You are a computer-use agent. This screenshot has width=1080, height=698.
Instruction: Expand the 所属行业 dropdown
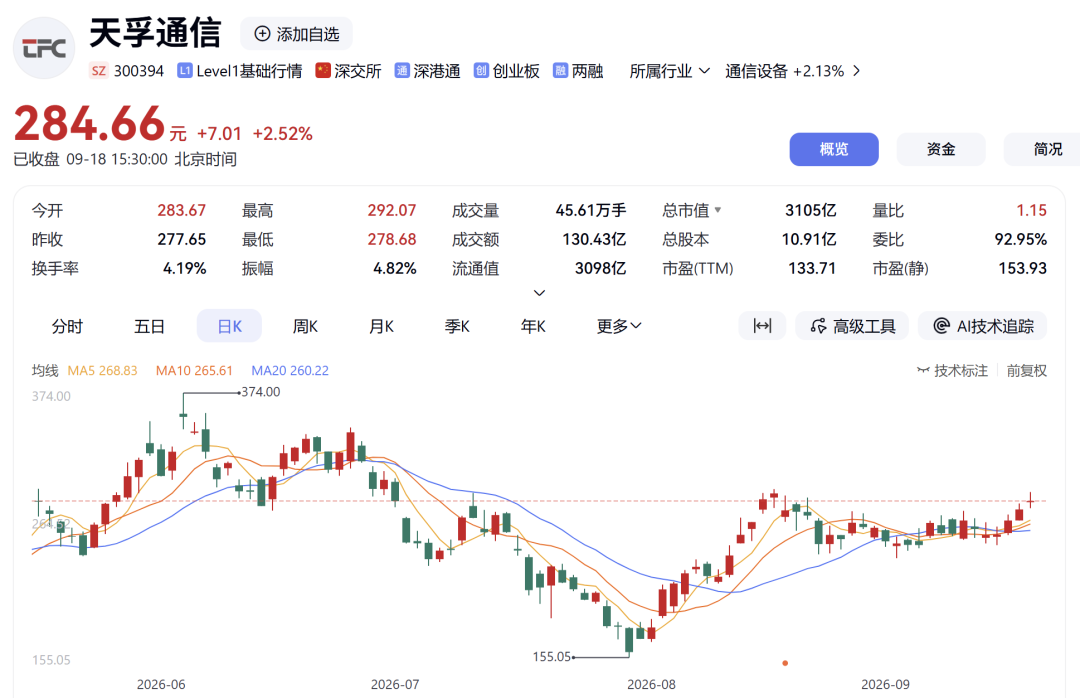pyautogui.click(x=669, y=71)
